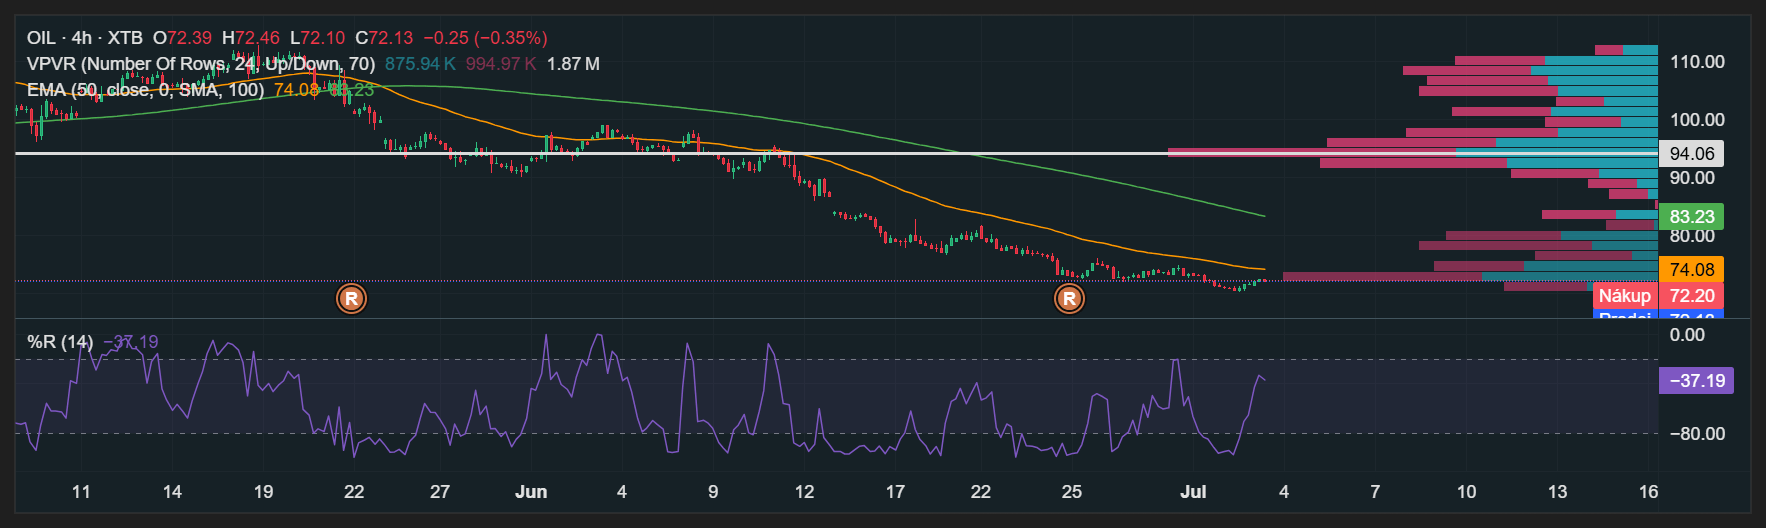Select the %R (14) indicator legend
Image resolution: width=1766 pixels, height=528 pixels.
tap(60, 342)
